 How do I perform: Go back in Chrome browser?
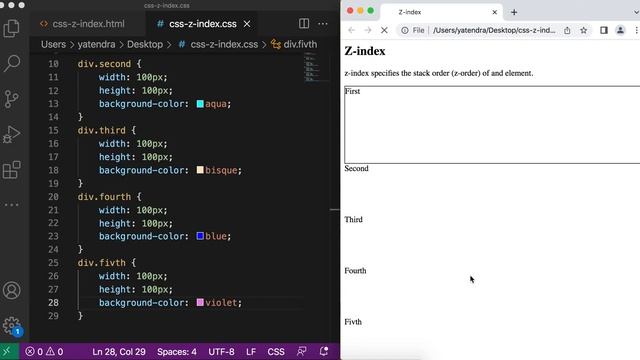tap(351, 30)
